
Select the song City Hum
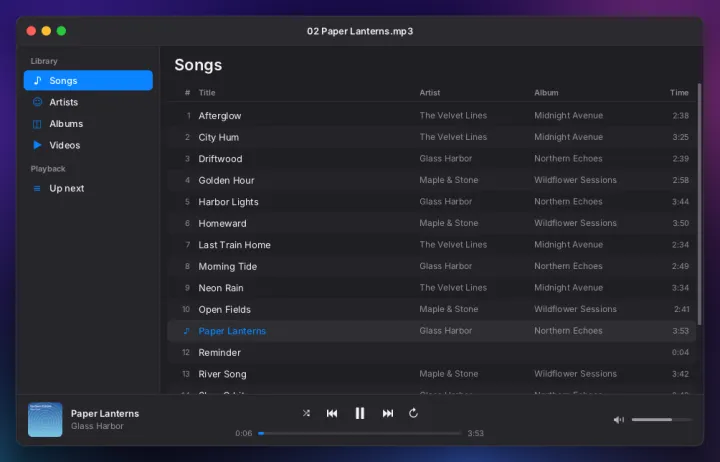pos(219,137)
